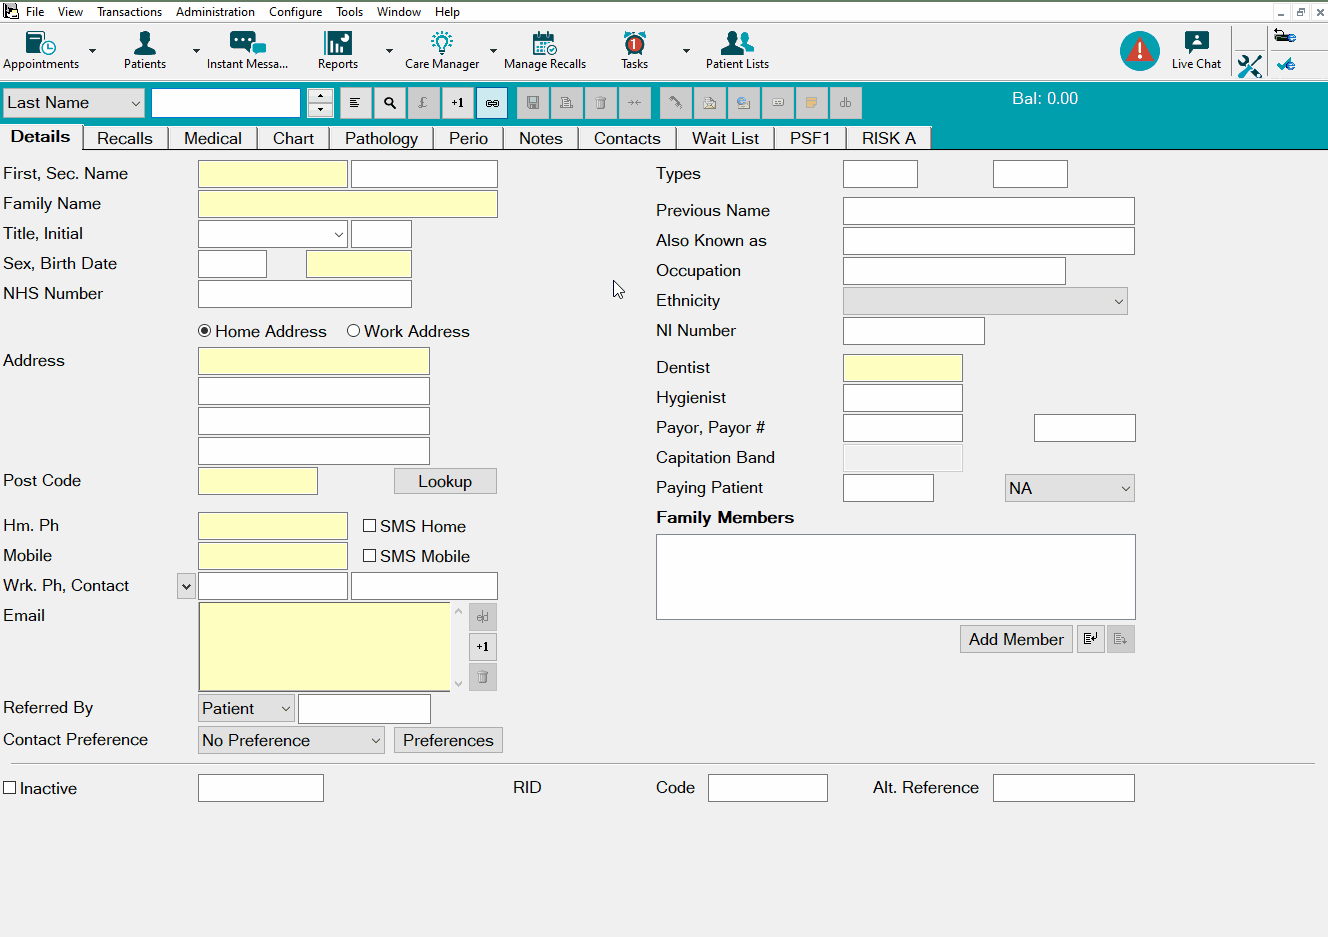Click the search stepper up arrow
The height and width of the screenshot is (937, 1328).
click(x=320, y=96)
